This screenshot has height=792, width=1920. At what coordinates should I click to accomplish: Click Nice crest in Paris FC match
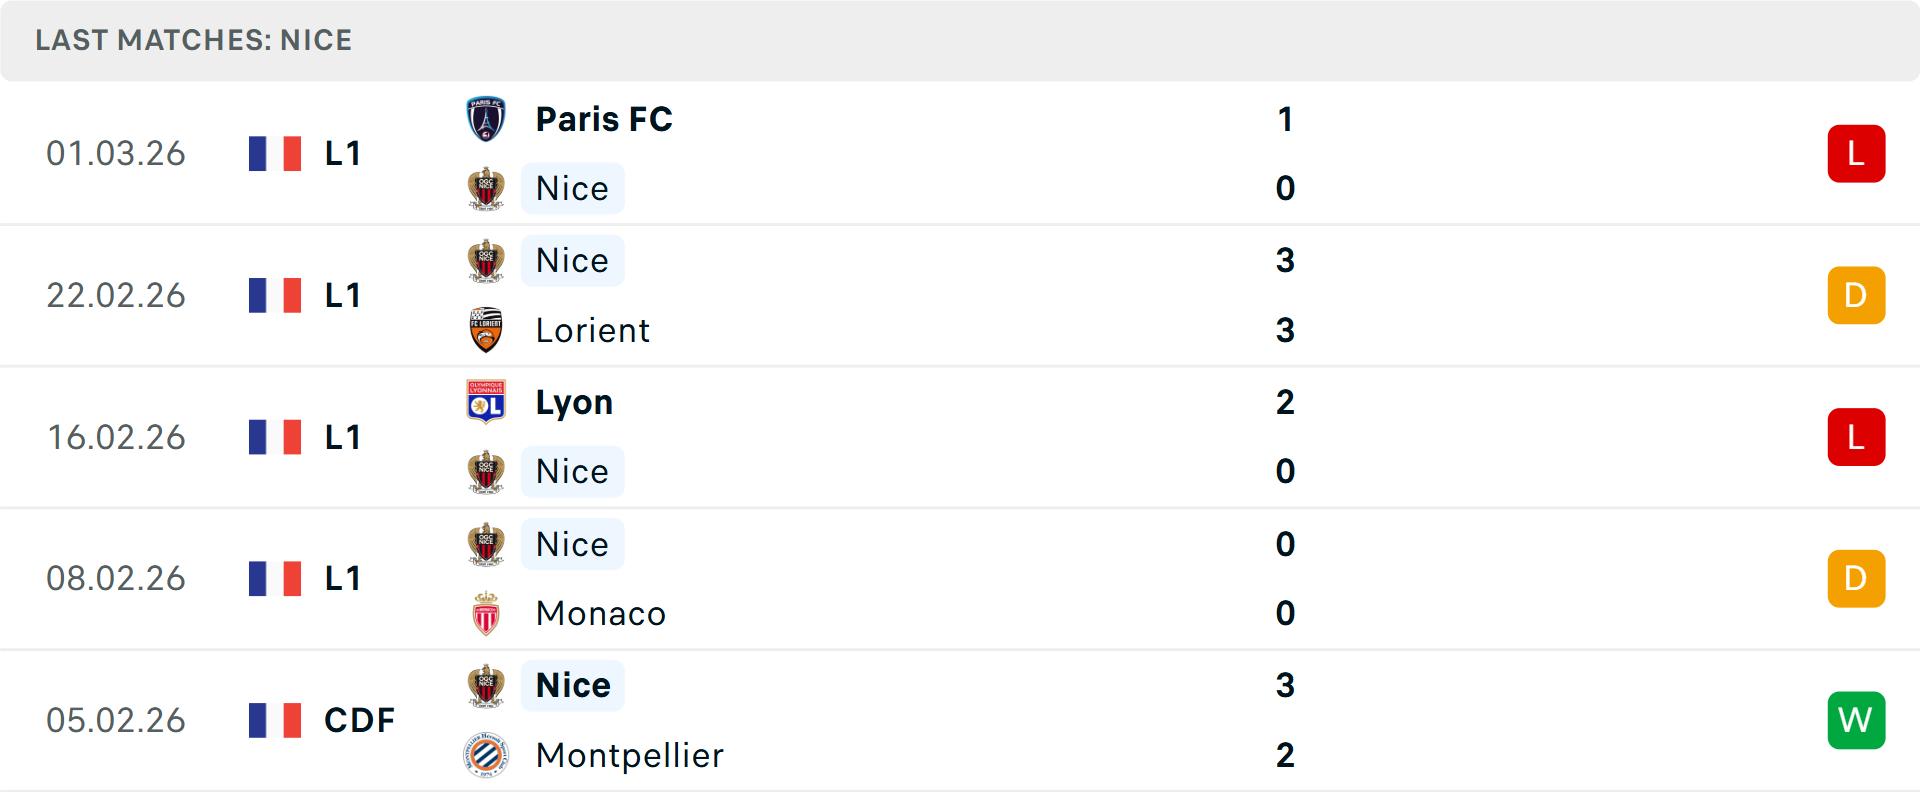click(x=486, y=189)
